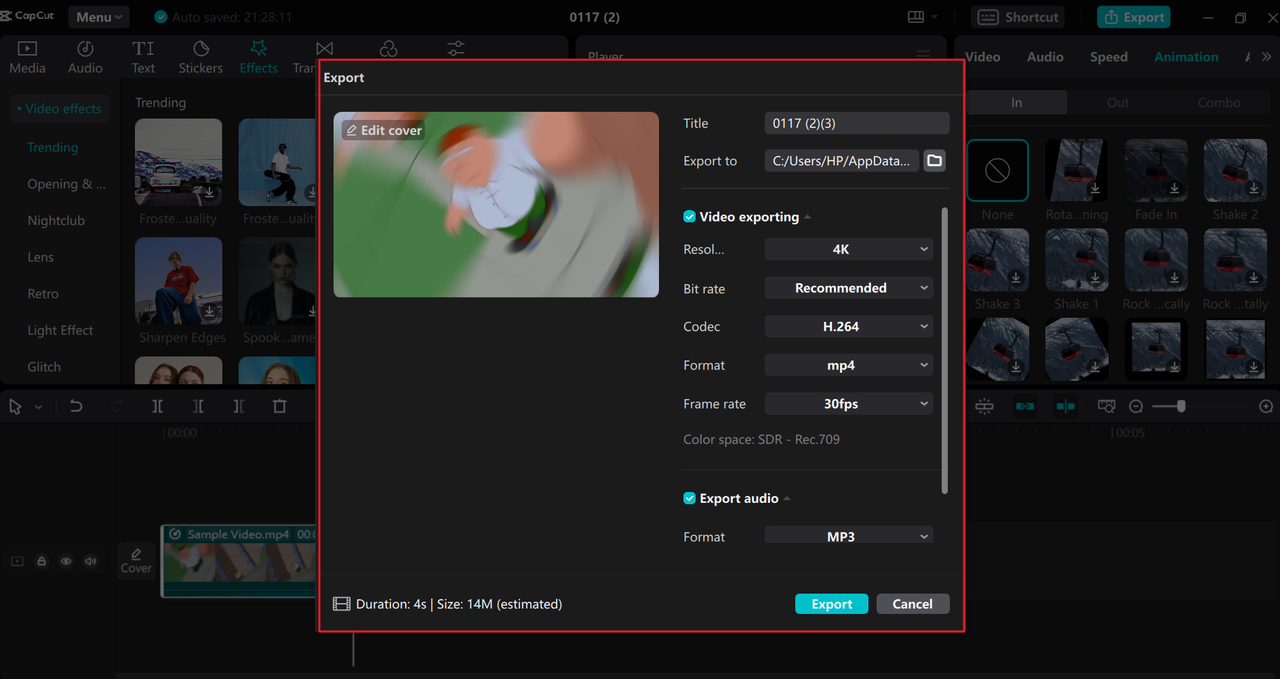Click the preview-axis icon left of zoom-out
1280x679 pixels.
(1106, 406)
